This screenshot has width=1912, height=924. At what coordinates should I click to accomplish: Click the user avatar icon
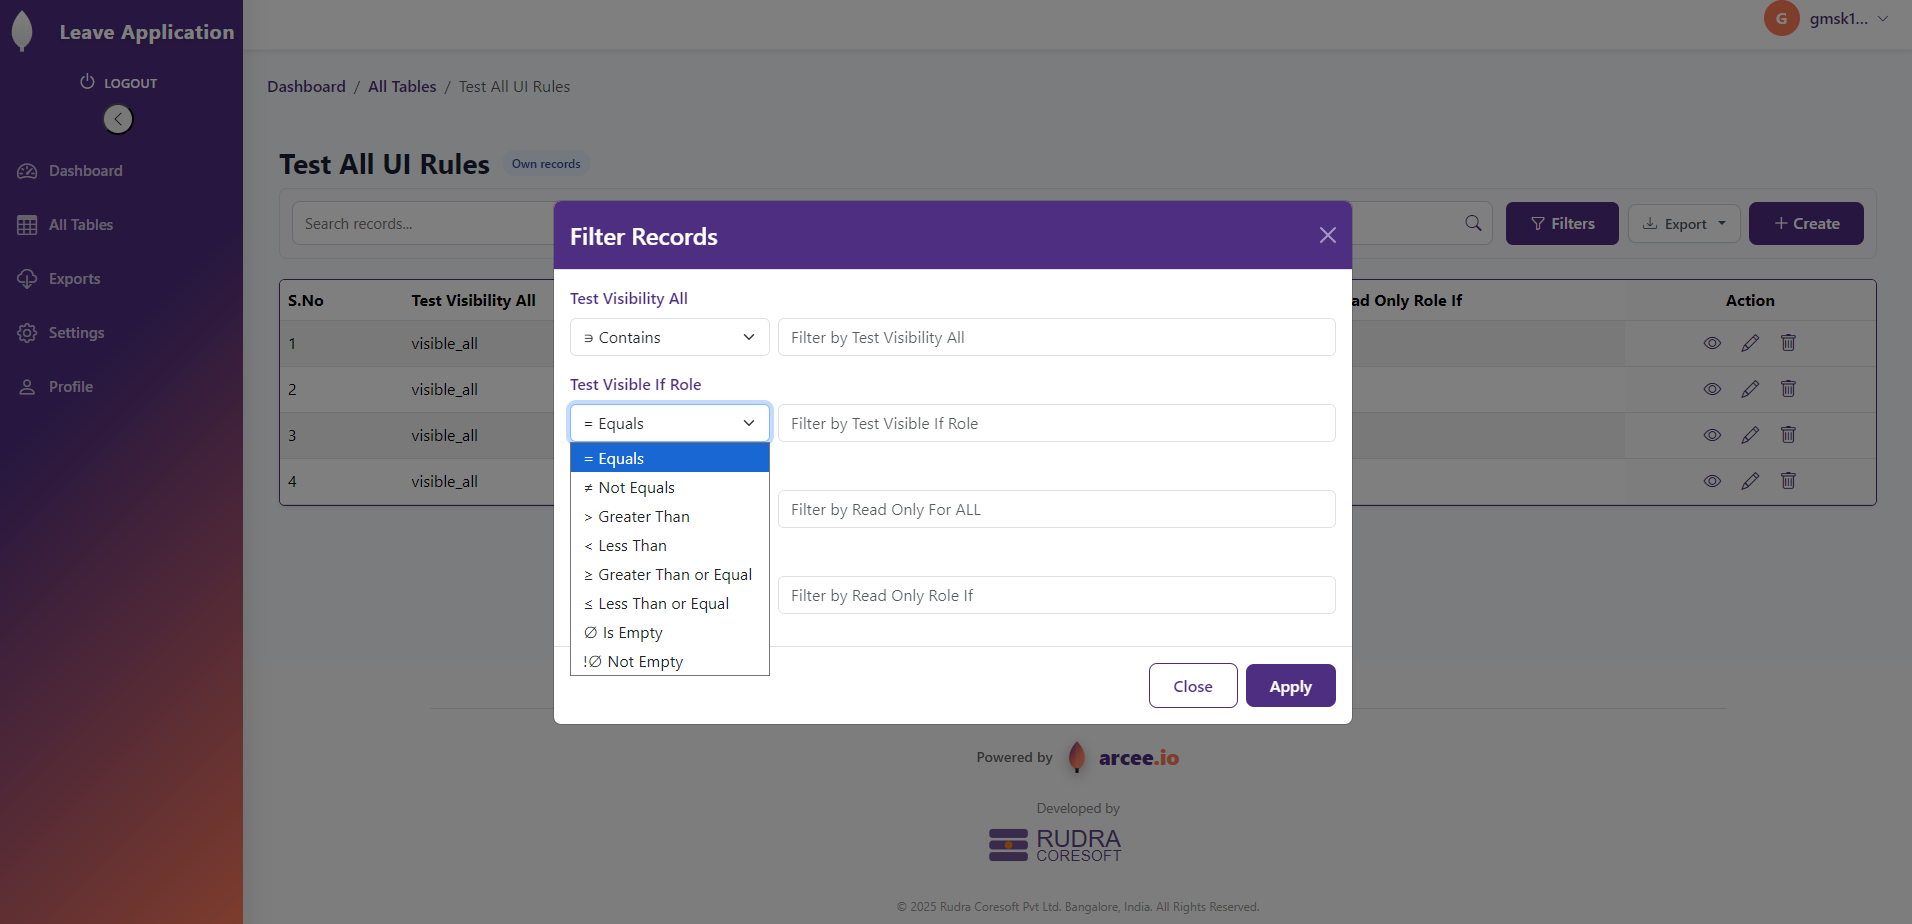pyautogui.click(x=1781, y=18)
